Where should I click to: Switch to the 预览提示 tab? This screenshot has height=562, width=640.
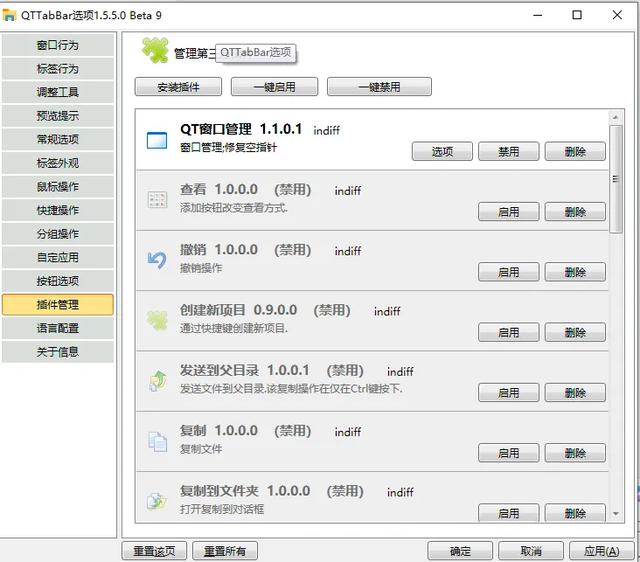(x=58, y=116)
